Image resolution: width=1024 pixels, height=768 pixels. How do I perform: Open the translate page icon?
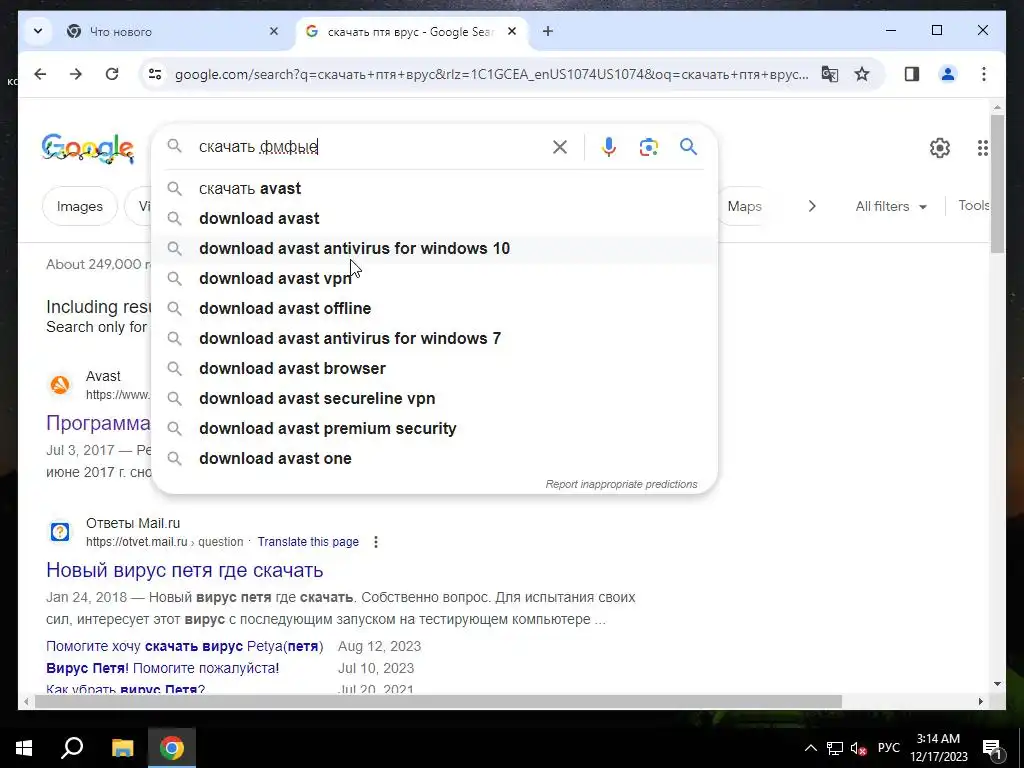[x=829, y=74]
